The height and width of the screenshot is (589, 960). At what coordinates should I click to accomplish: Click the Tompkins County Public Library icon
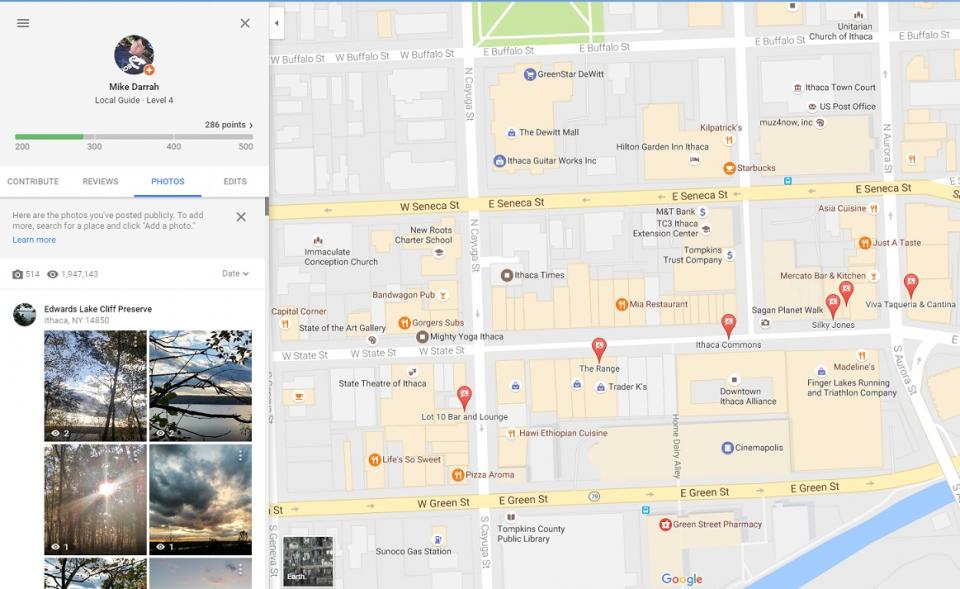[x=511, y=517]
